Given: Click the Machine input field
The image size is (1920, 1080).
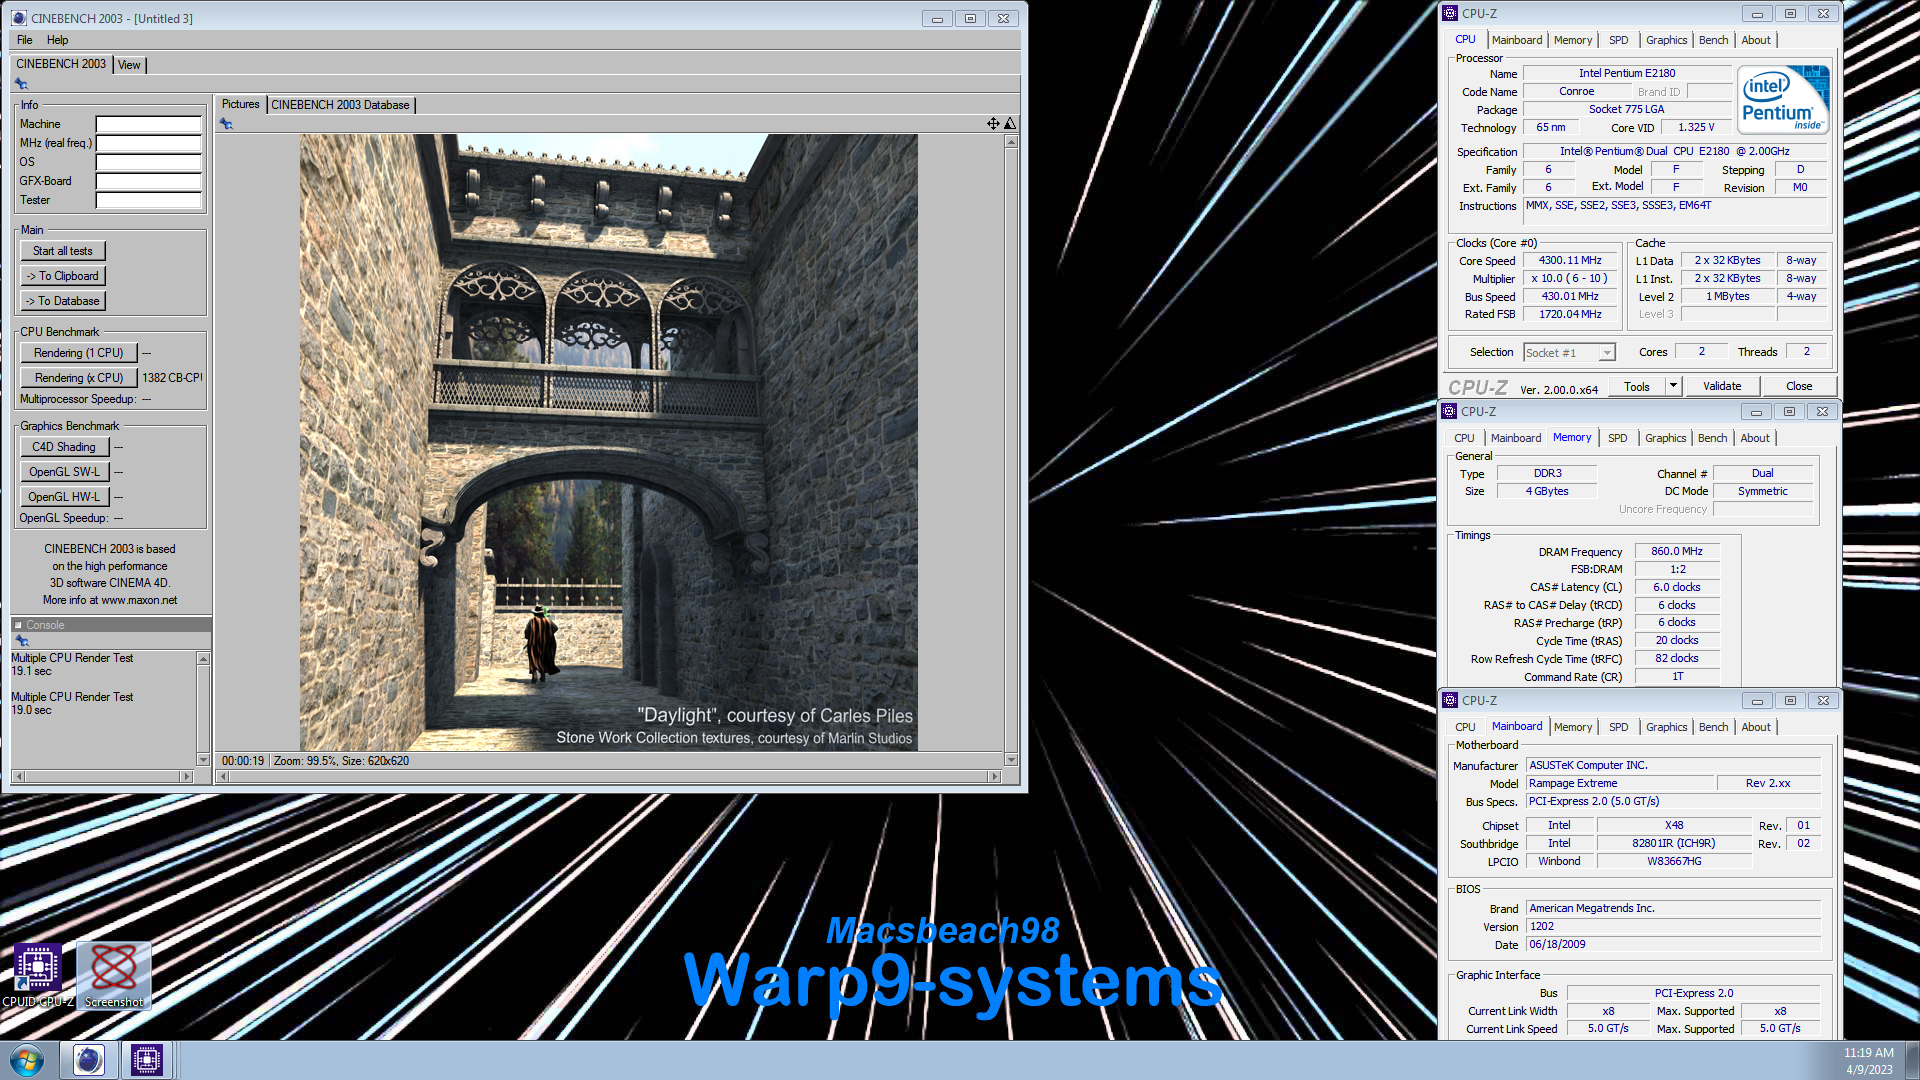Looking at the screenshot, I should coord(148,124).
